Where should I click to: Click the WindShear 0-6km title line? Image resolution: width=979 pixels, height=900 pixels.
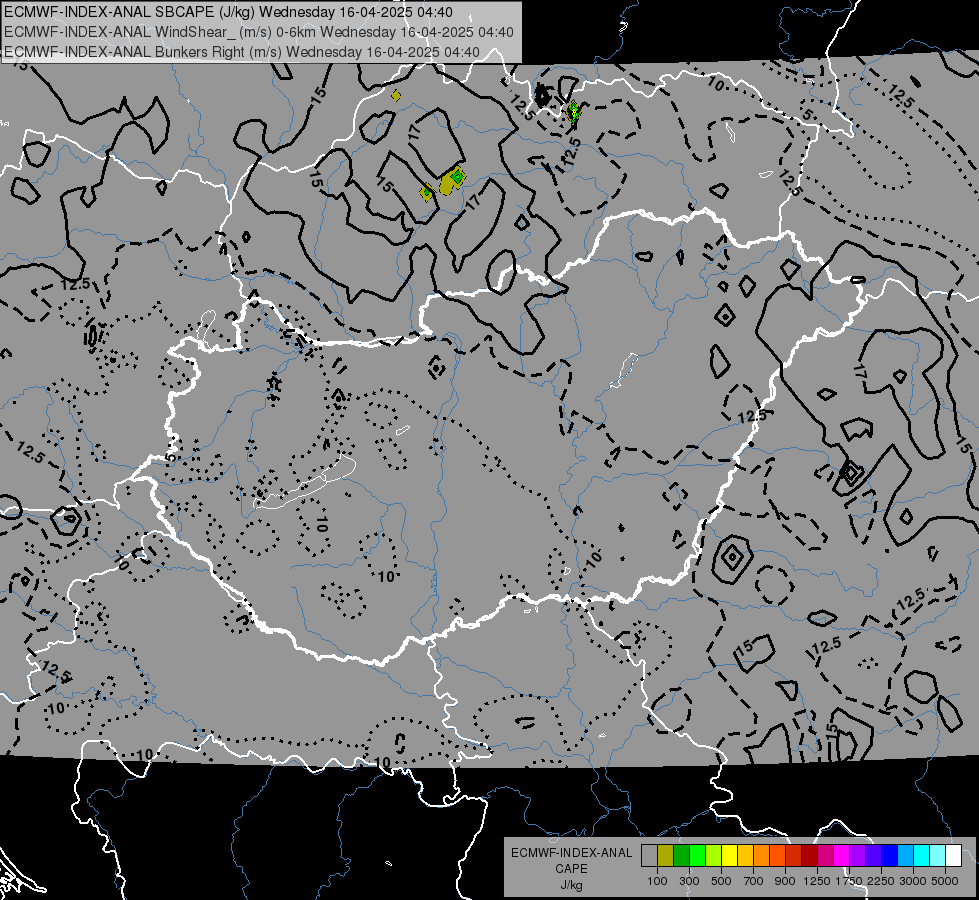[x=258, y=32]
